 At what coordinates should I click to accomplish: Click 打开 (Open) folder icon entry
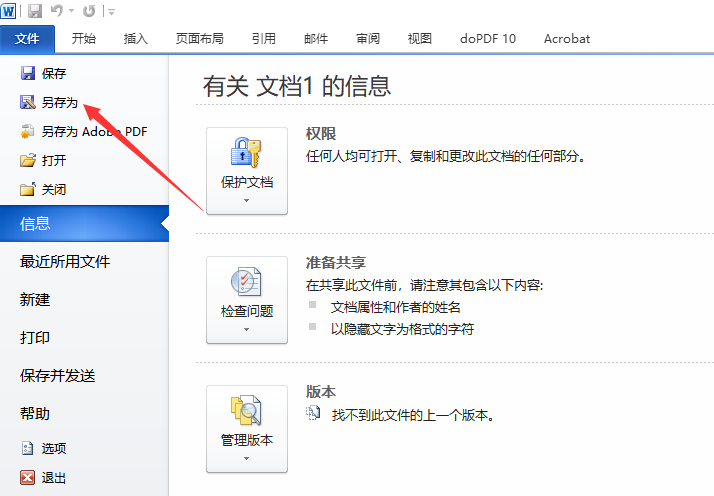tap(54, 160)
